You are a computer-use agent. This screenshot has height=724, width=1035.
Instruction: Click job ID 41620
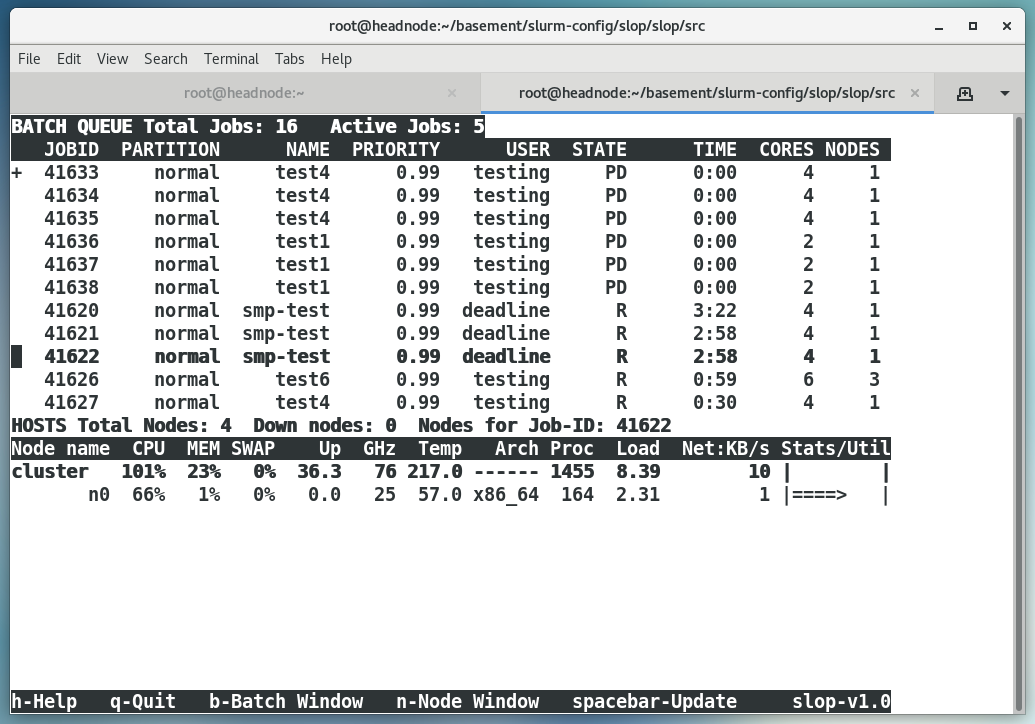(71, 310)
